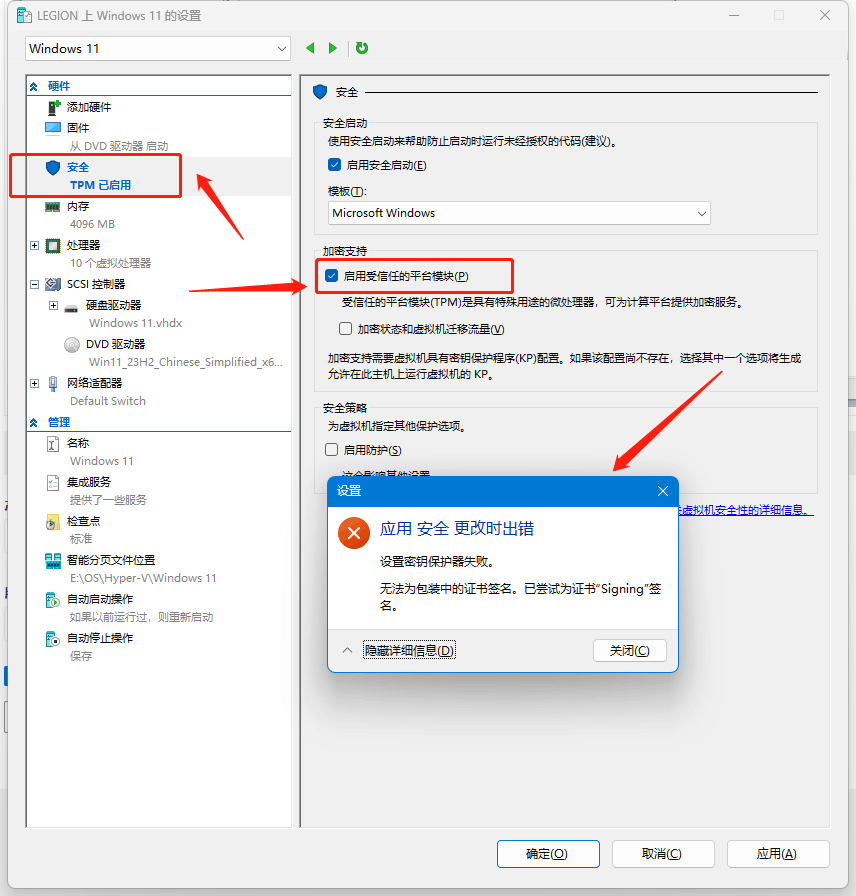Open the Microsoft Windows template dropdown
The image size is (856, 896).
click(519, 213)
